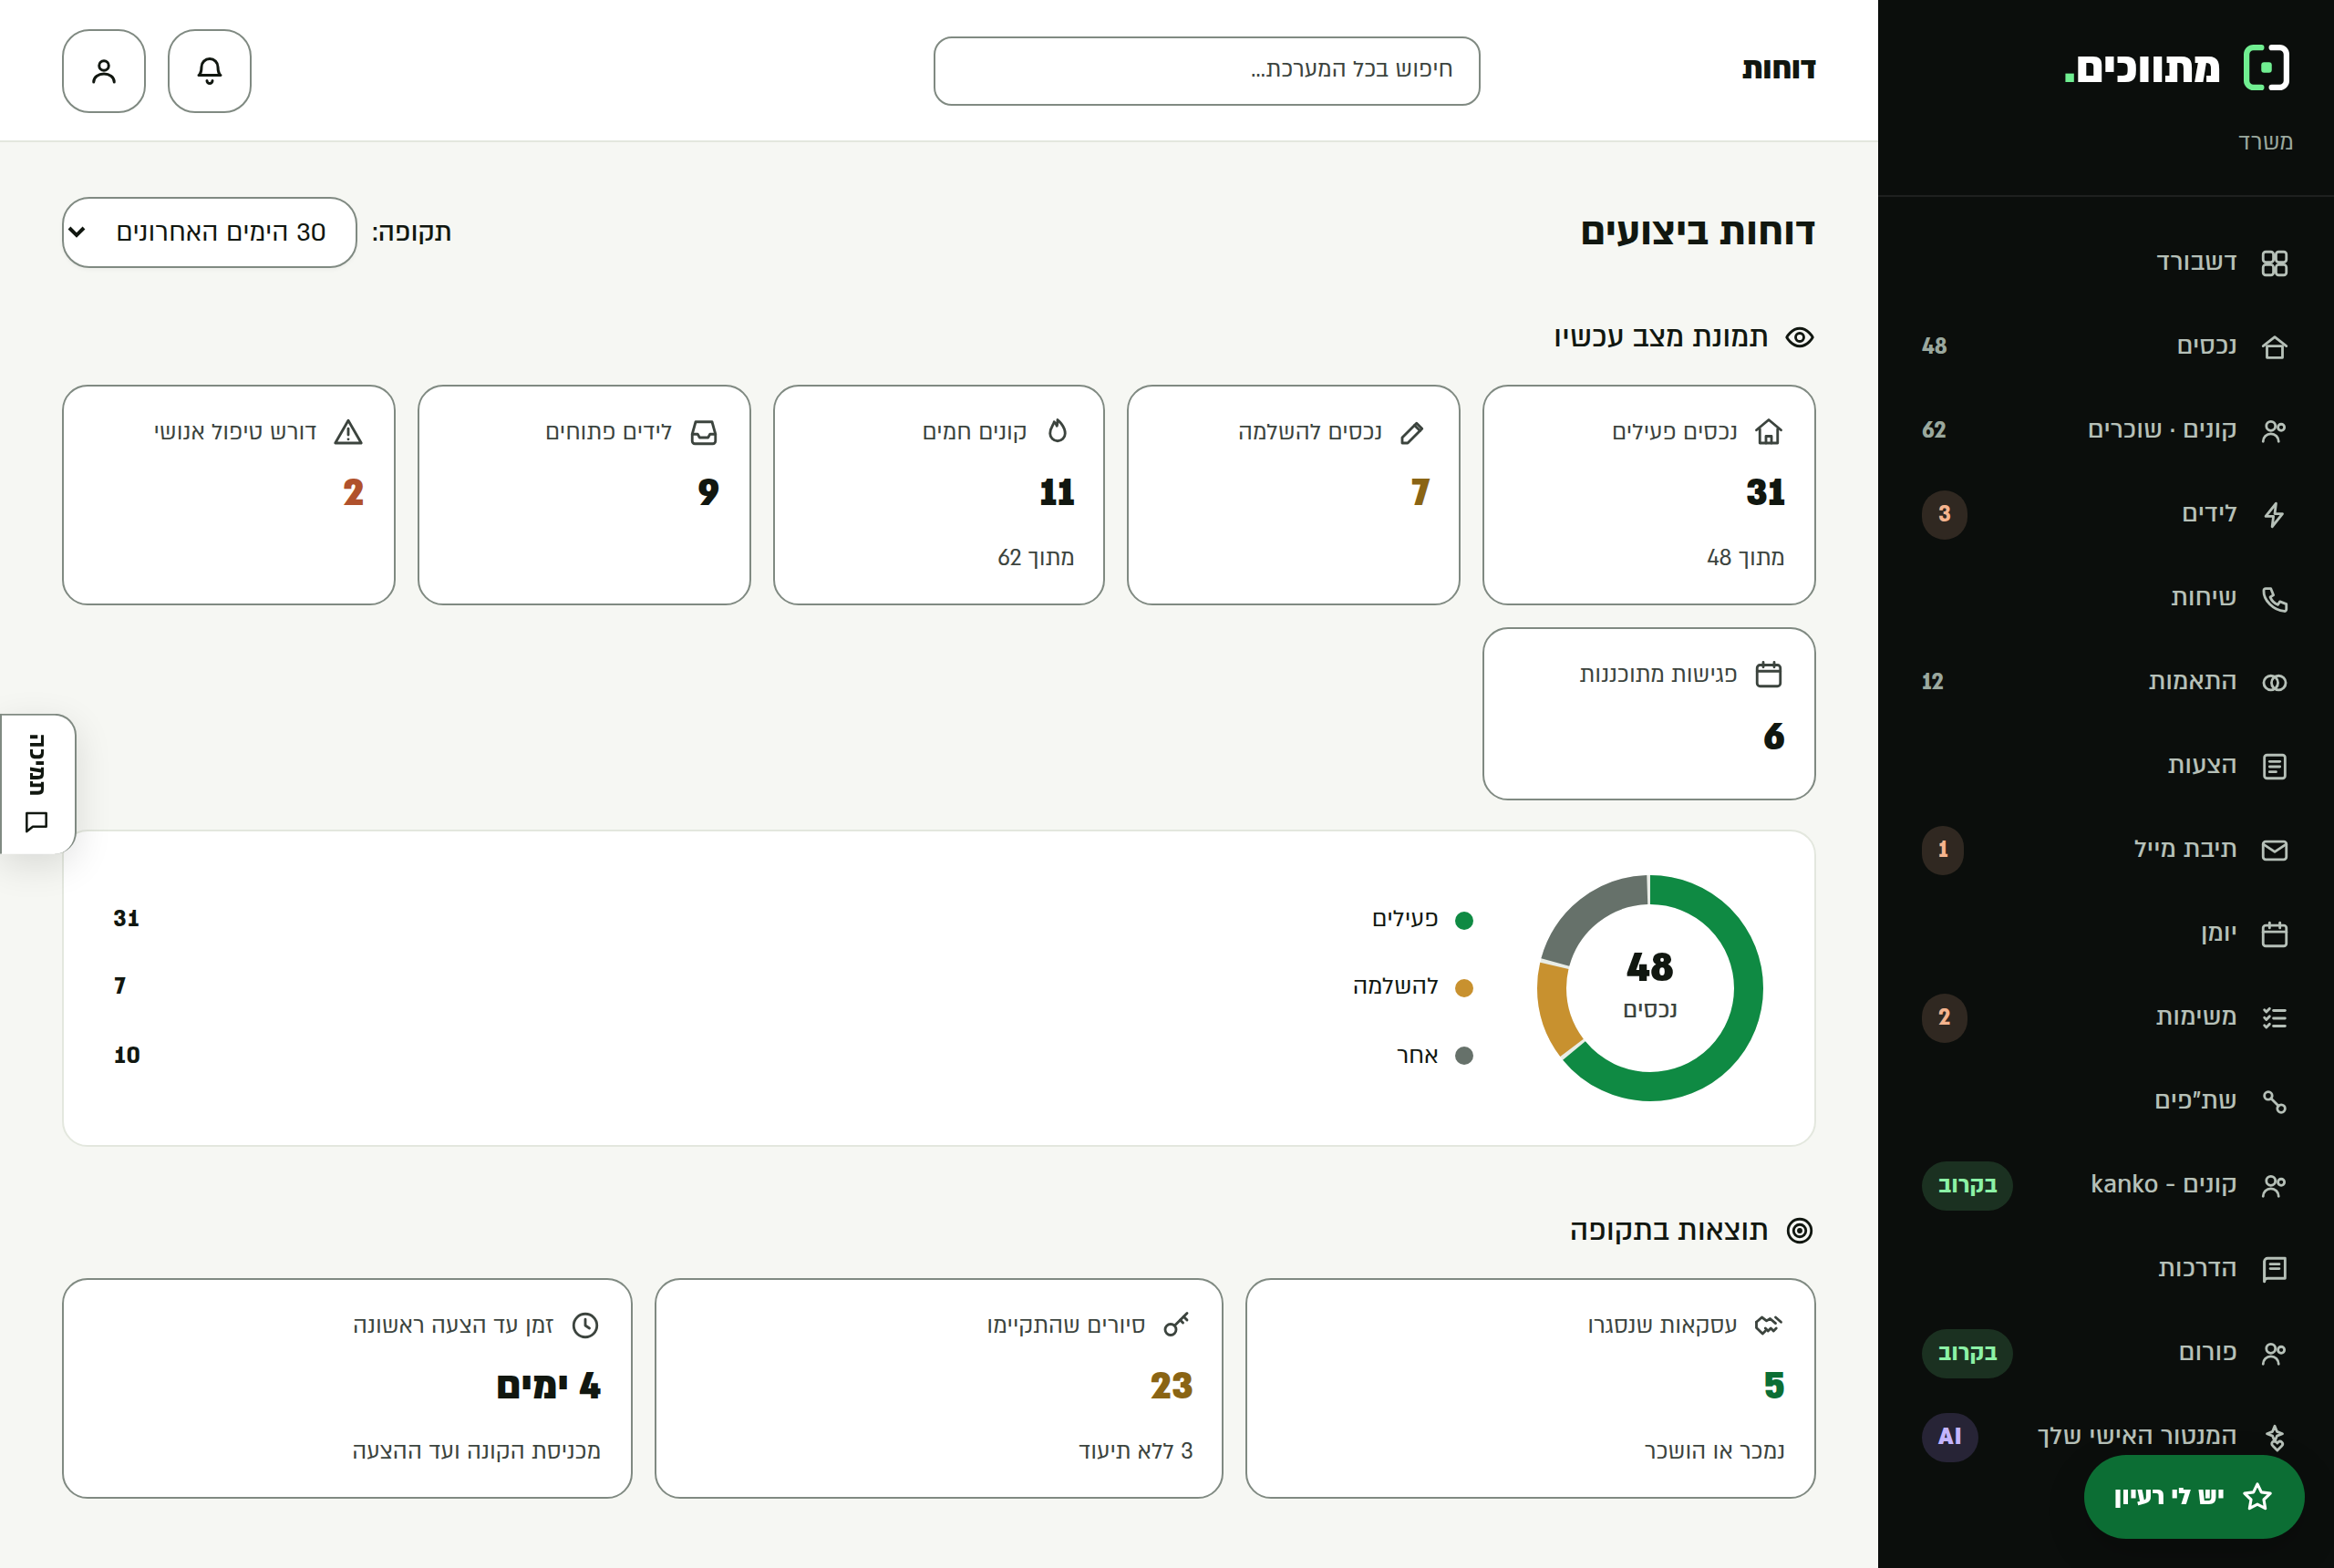This screenshot has height=1568, width=2334.
Task: Open the side feedback tab
Action: coord(38,784)
